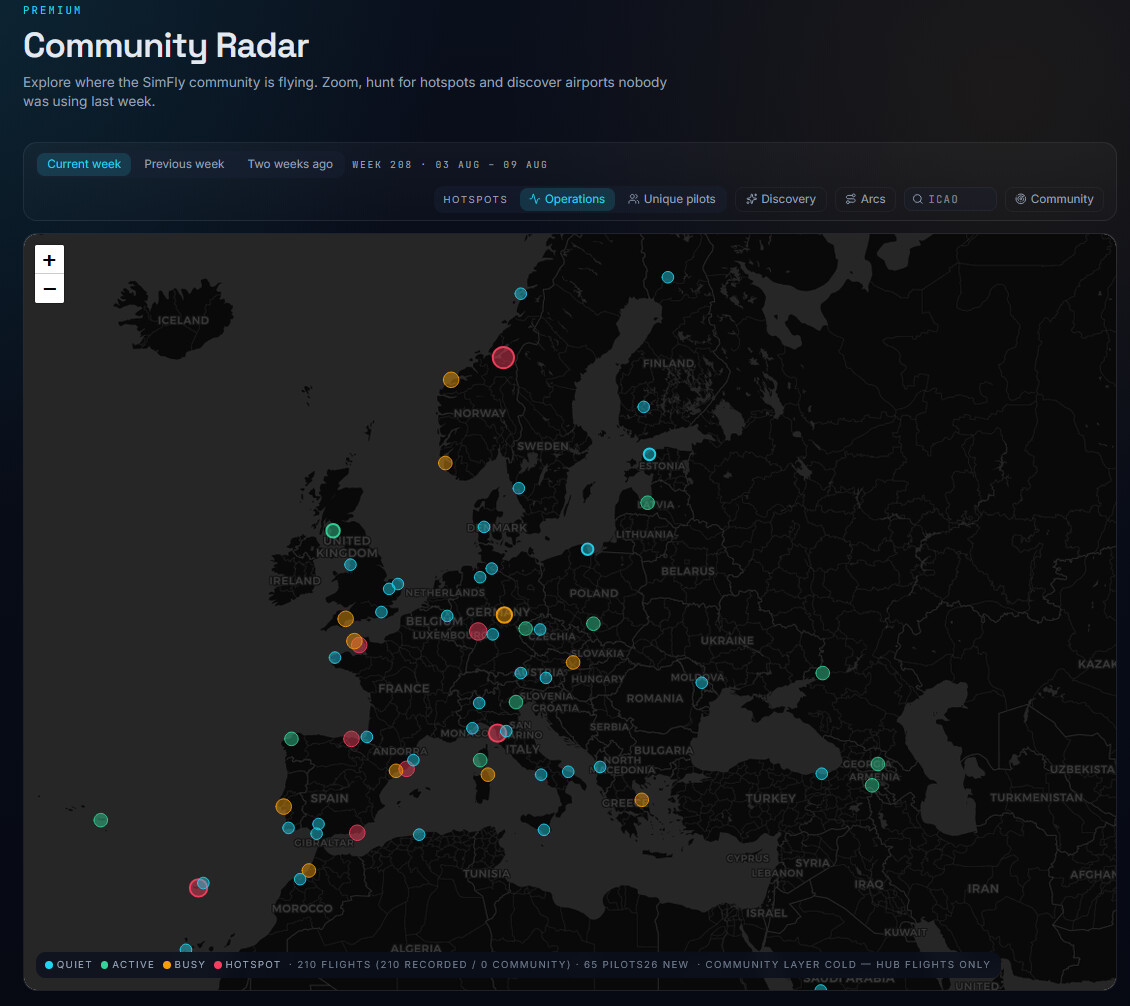Click the cyan marker in Moldova
The height and width of the screenshot is (1006, 1130).
pyautogui.click(x=702, y=682)
